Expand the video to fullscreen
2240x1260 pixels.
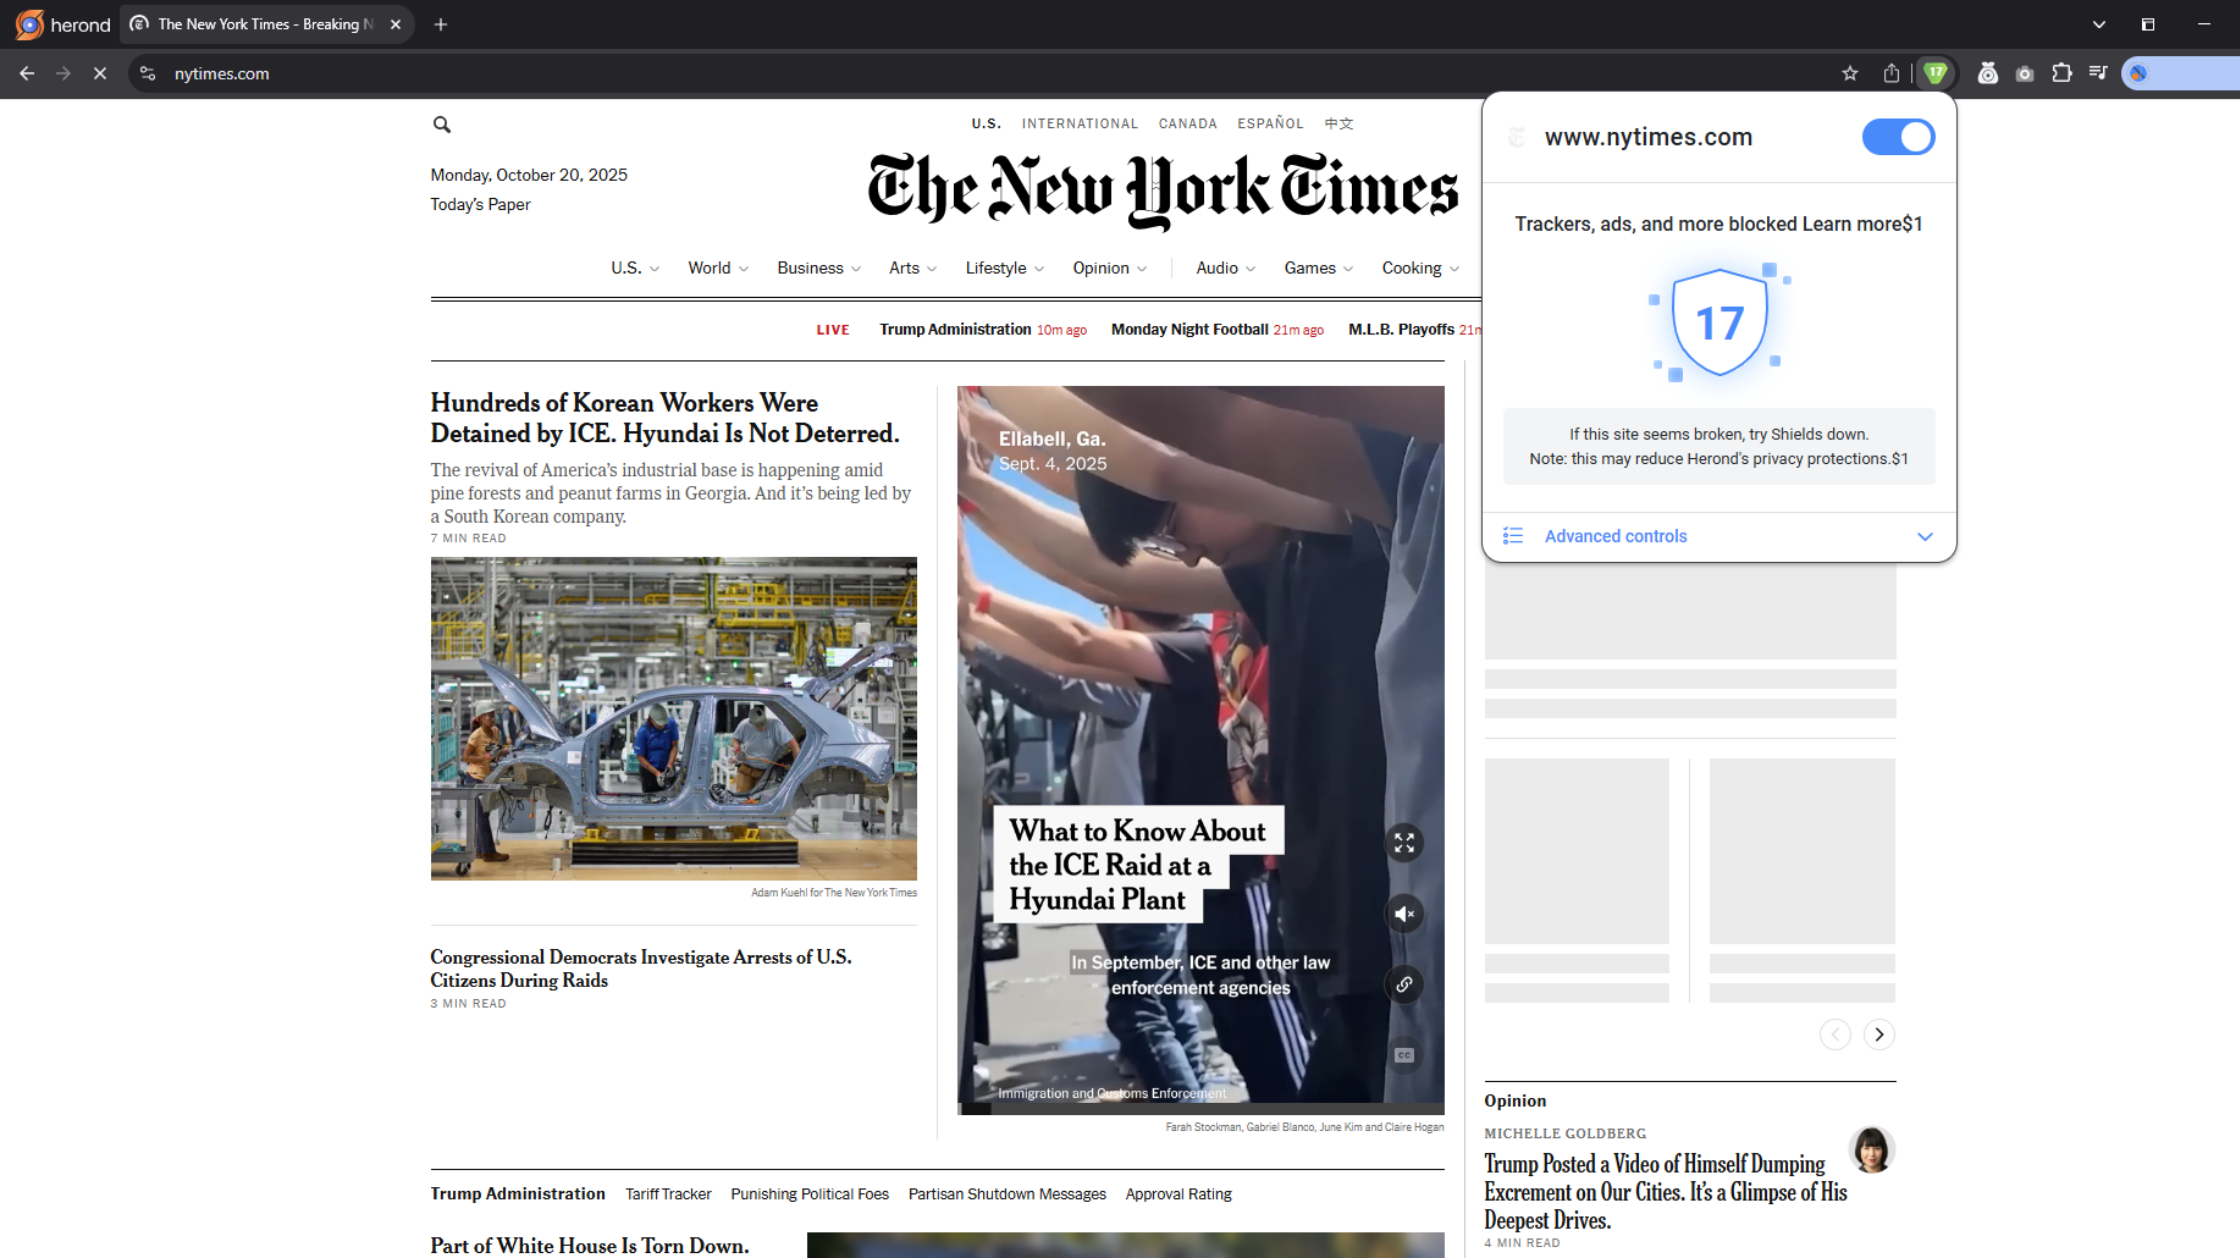[x=1403, y=843]
